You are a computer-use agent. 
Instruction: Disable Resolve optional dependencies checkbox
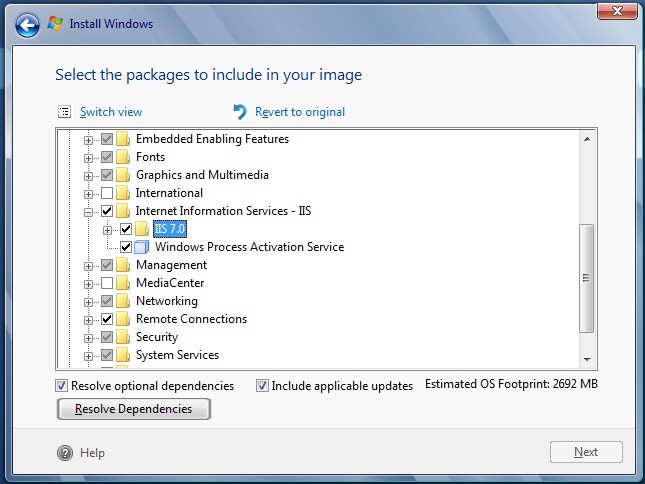point(61,386)
